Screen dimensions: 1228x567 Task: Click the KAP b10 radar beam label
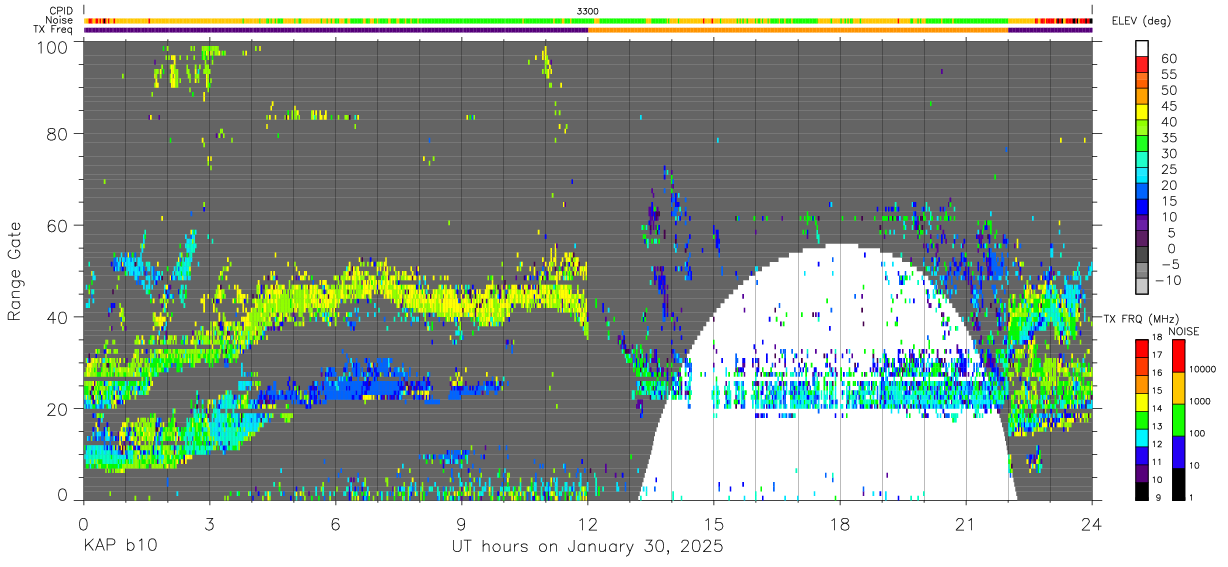[x=119, y=547]
